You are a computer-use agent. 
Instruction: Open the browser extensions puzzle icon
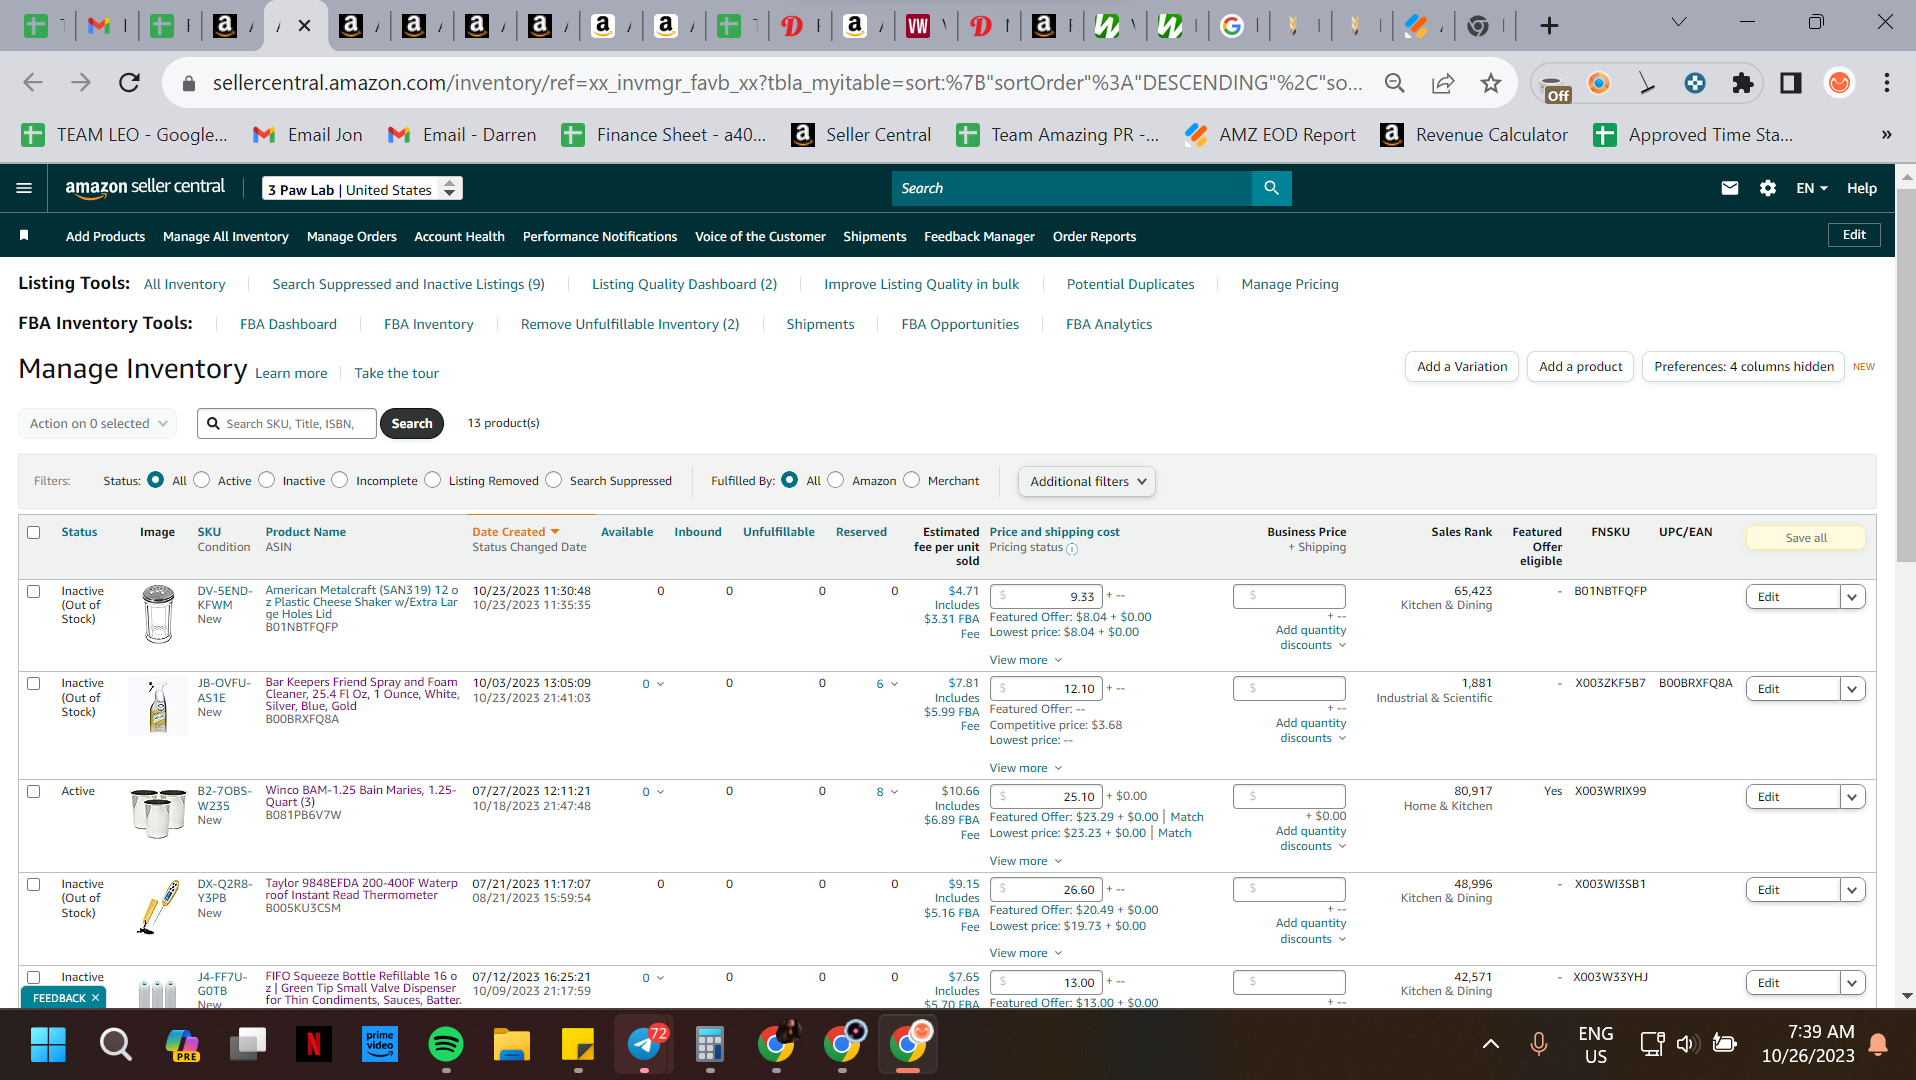pyautogui.click(x=1743, y=83)
